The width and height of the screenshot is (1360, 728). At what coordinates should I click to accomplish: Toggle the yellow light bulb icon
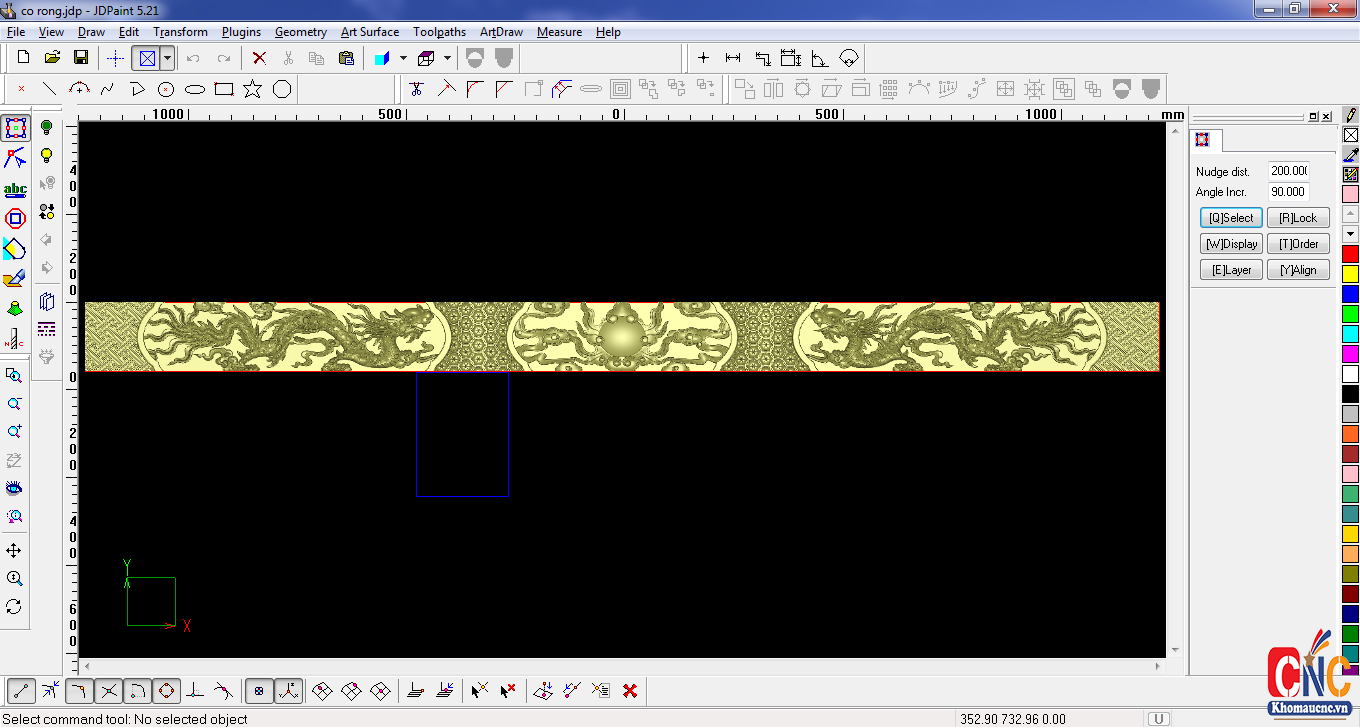point(46,155)
